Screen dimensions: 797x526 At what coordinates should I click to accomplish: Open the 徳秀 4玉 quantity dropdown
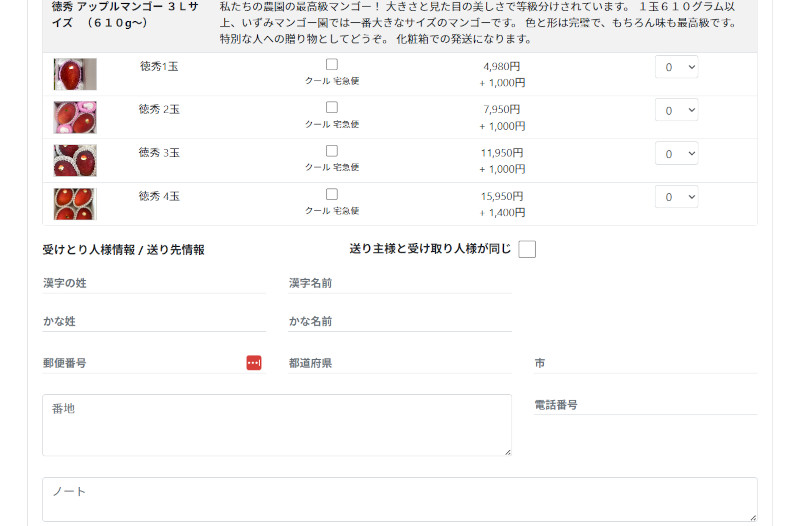pyautogui.click(x=676, y=196)
